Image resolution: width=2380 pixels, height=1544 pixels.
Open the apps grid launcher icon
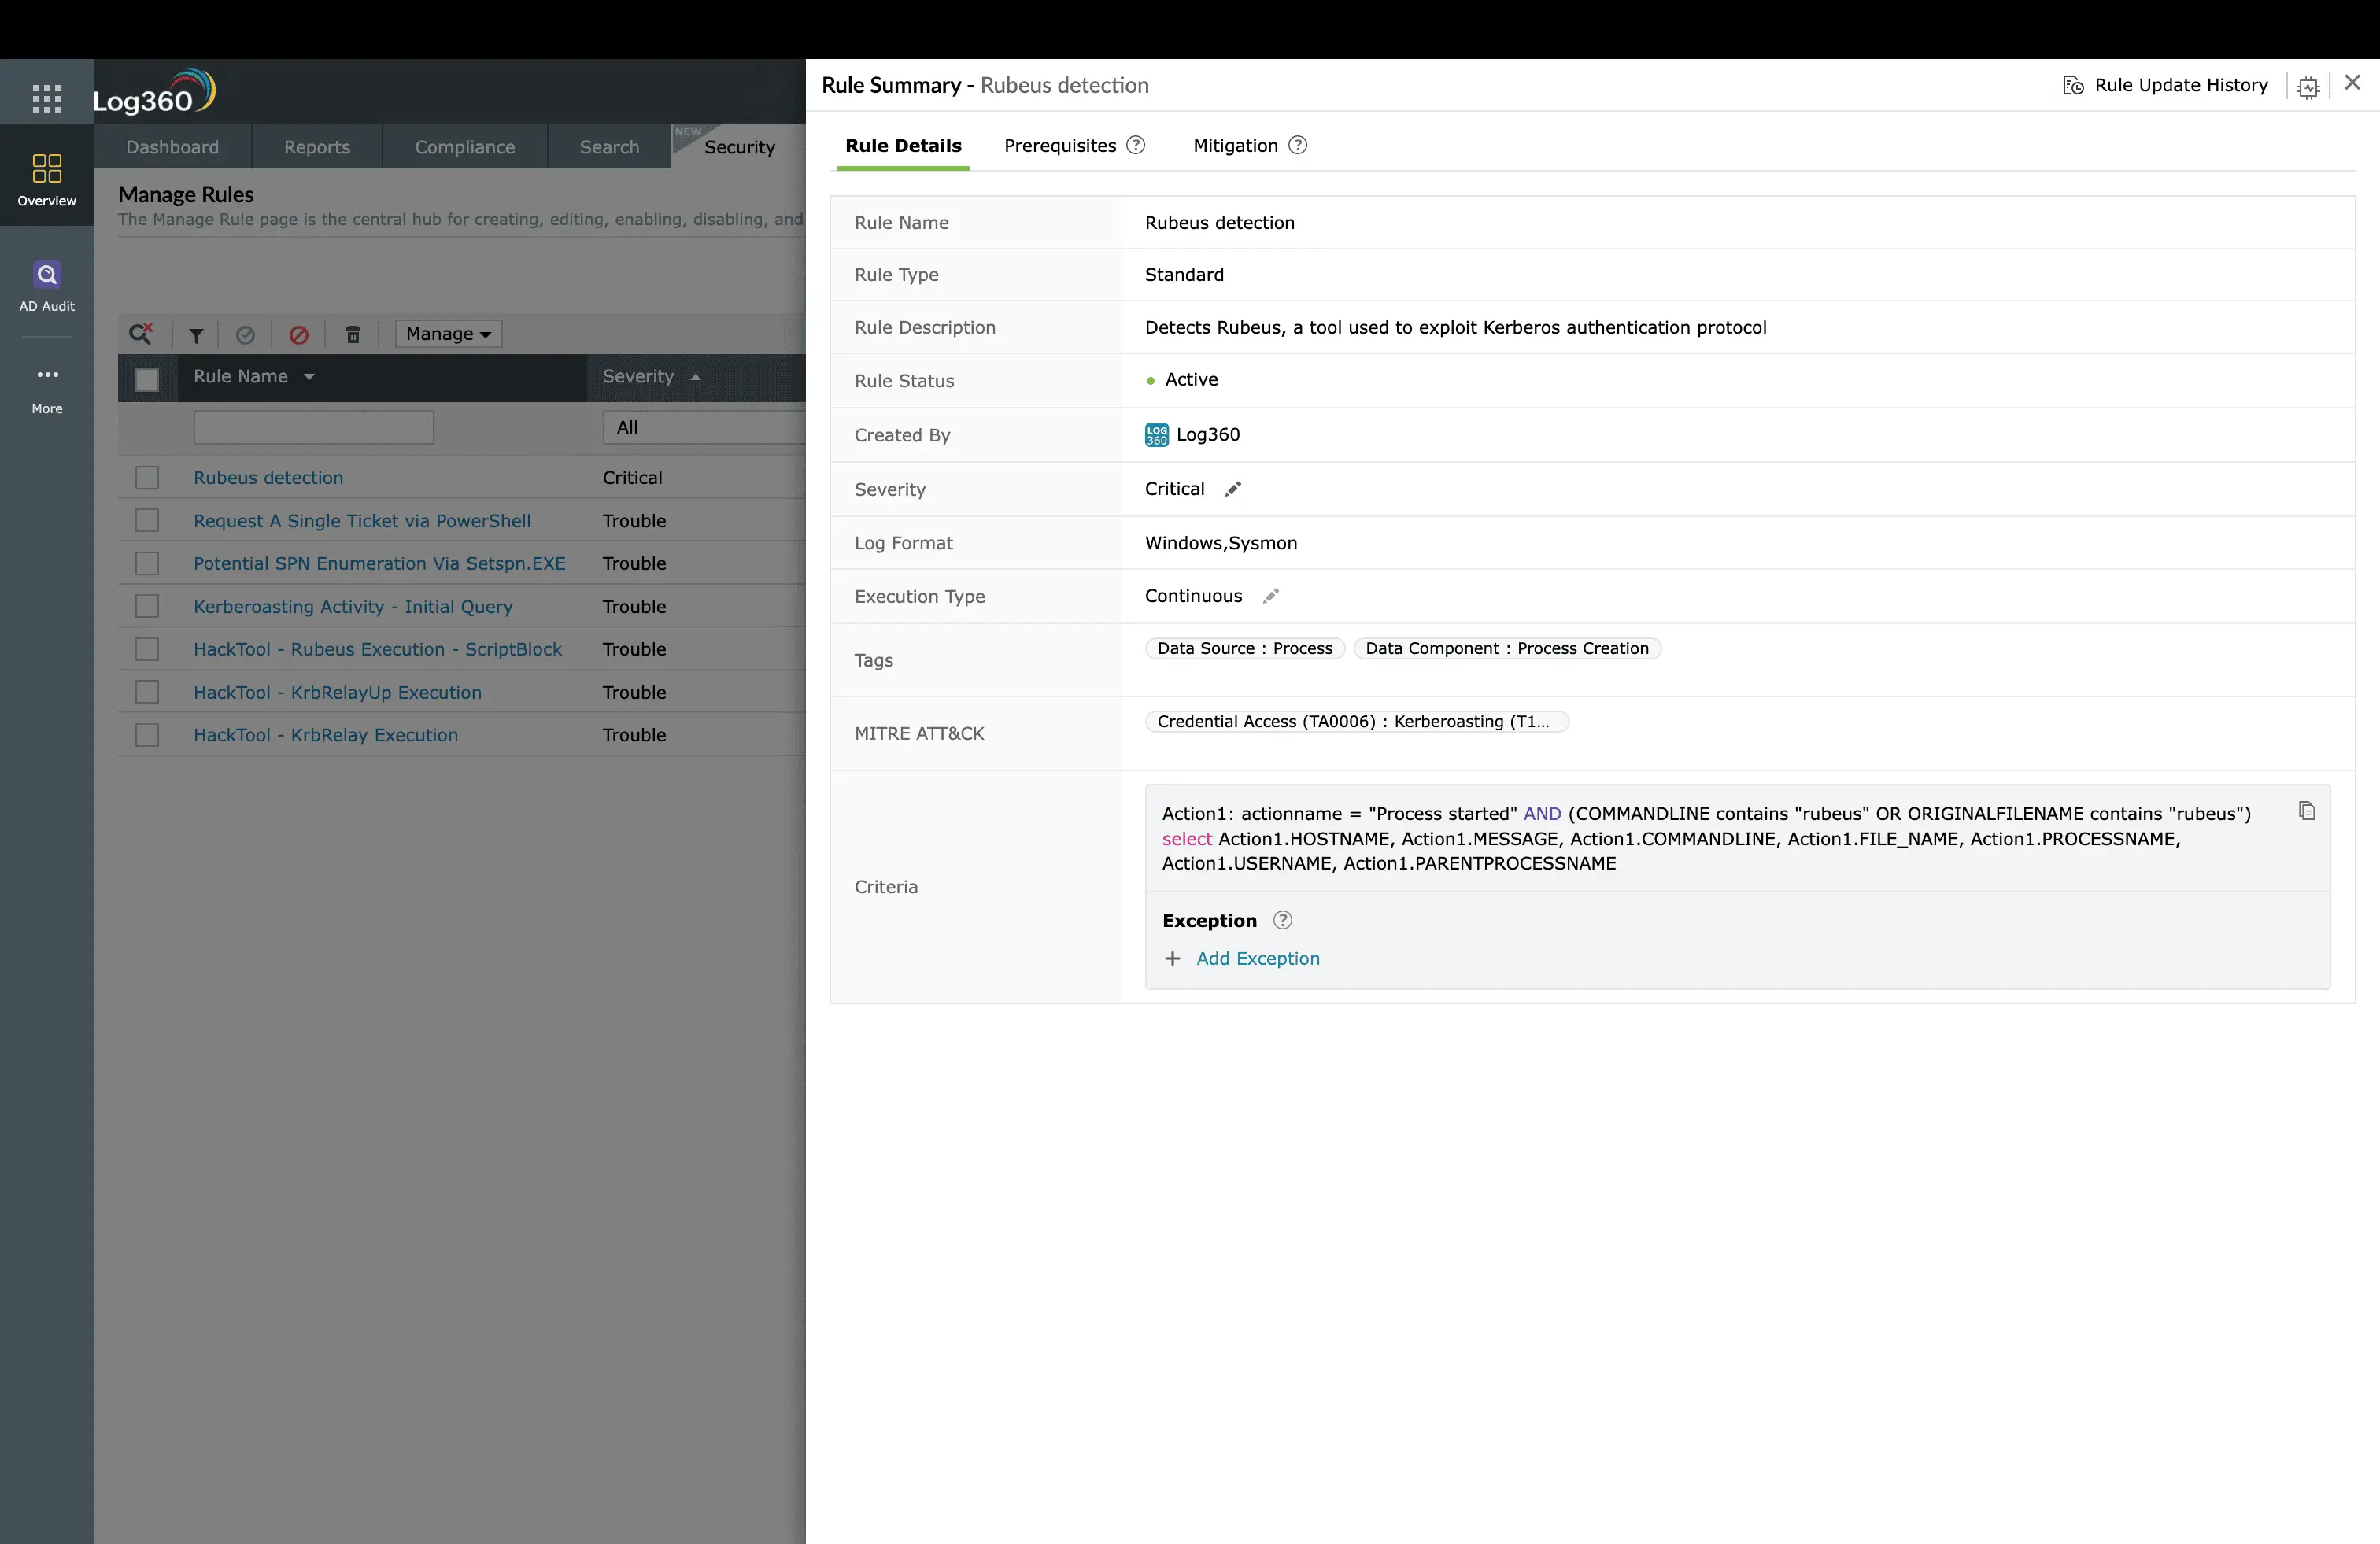[47, 98]
